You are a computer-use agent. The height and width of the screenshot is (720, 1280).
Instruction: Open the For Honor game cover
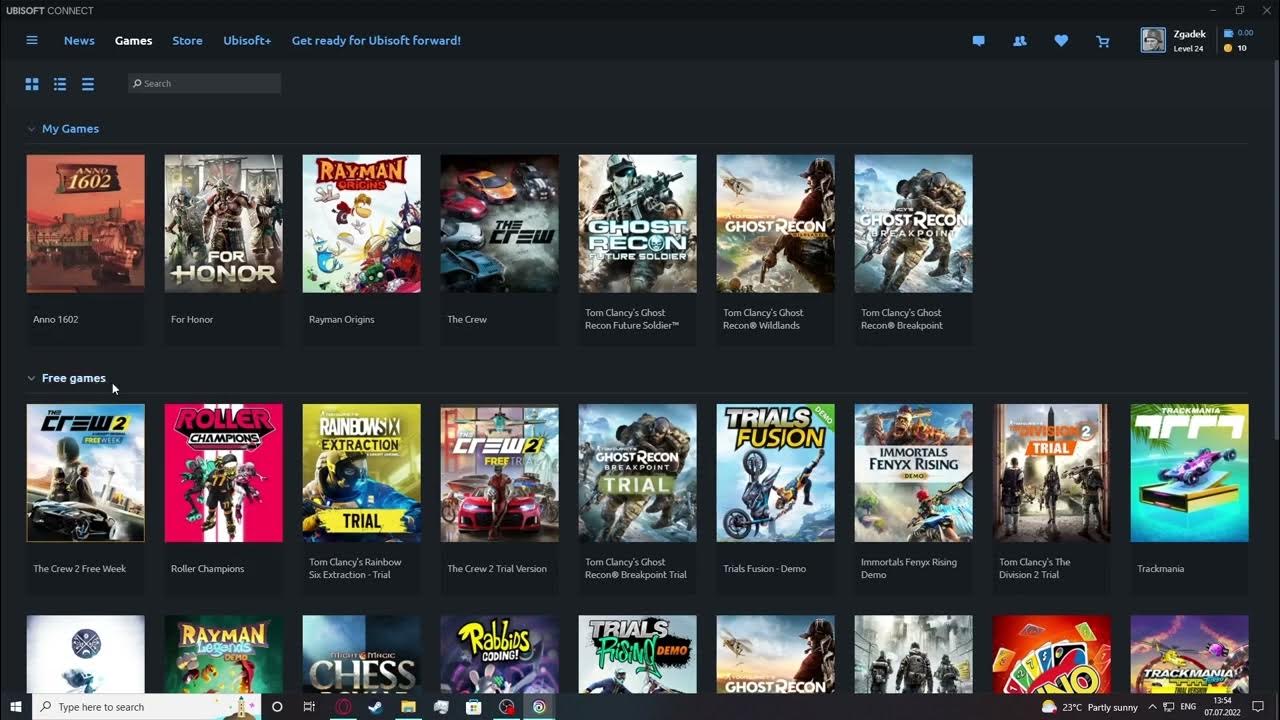tap(223, 223)
